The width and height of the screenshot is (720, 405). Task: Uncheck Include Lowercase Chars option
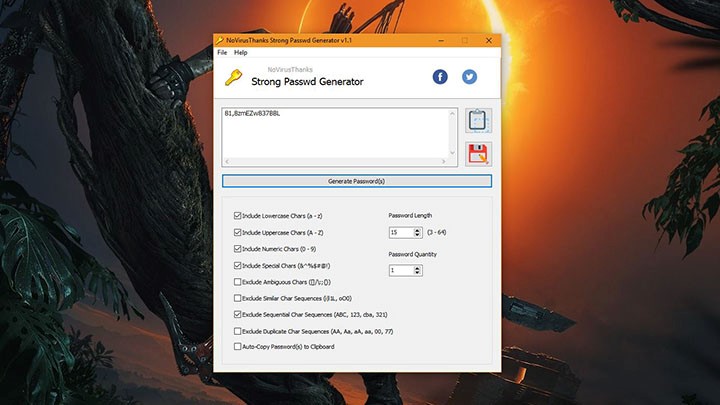(x=237, y=216)
